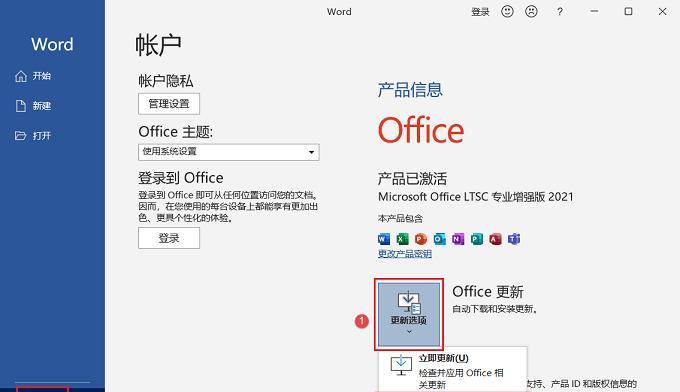Click the 本产品包含 label

pos(400,219)
